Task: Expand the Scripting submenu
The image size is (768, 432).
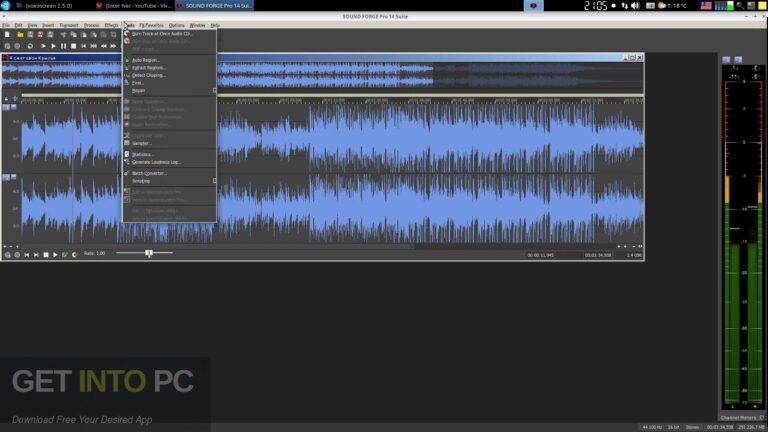Action: tap(169, 181)
